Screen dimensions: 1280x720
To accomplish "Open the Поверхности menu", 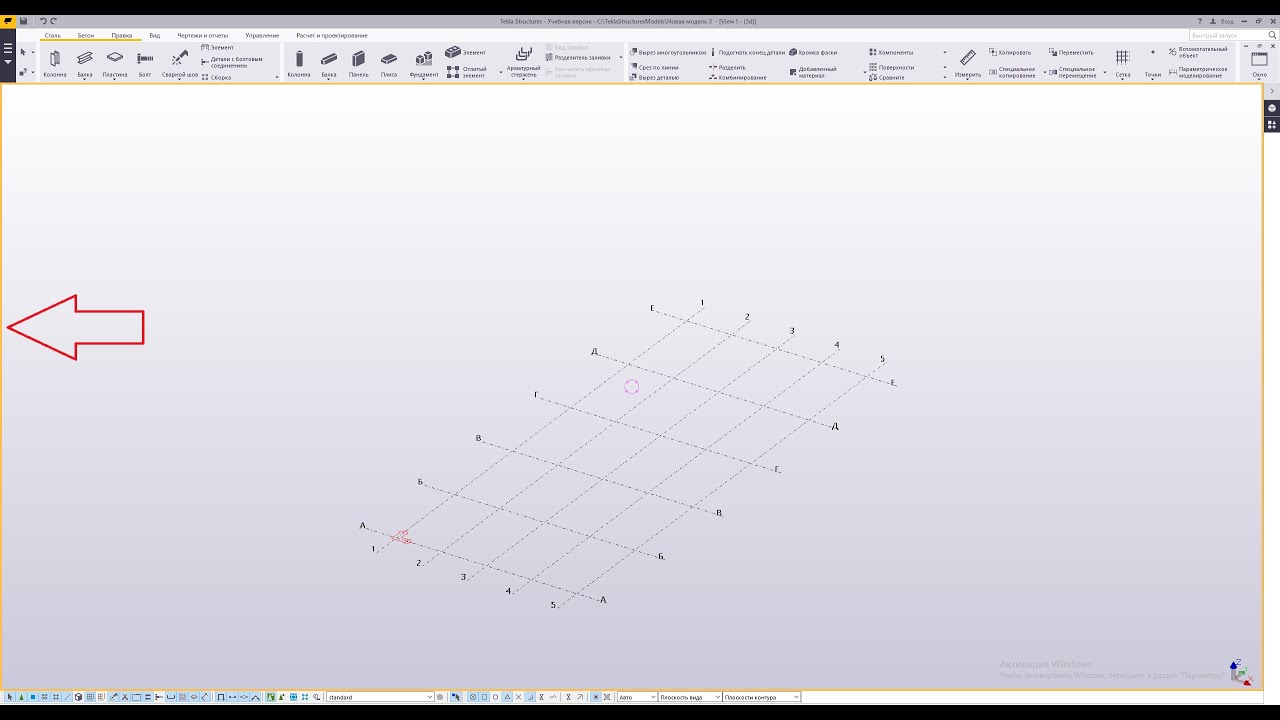I will coord(891,67).
